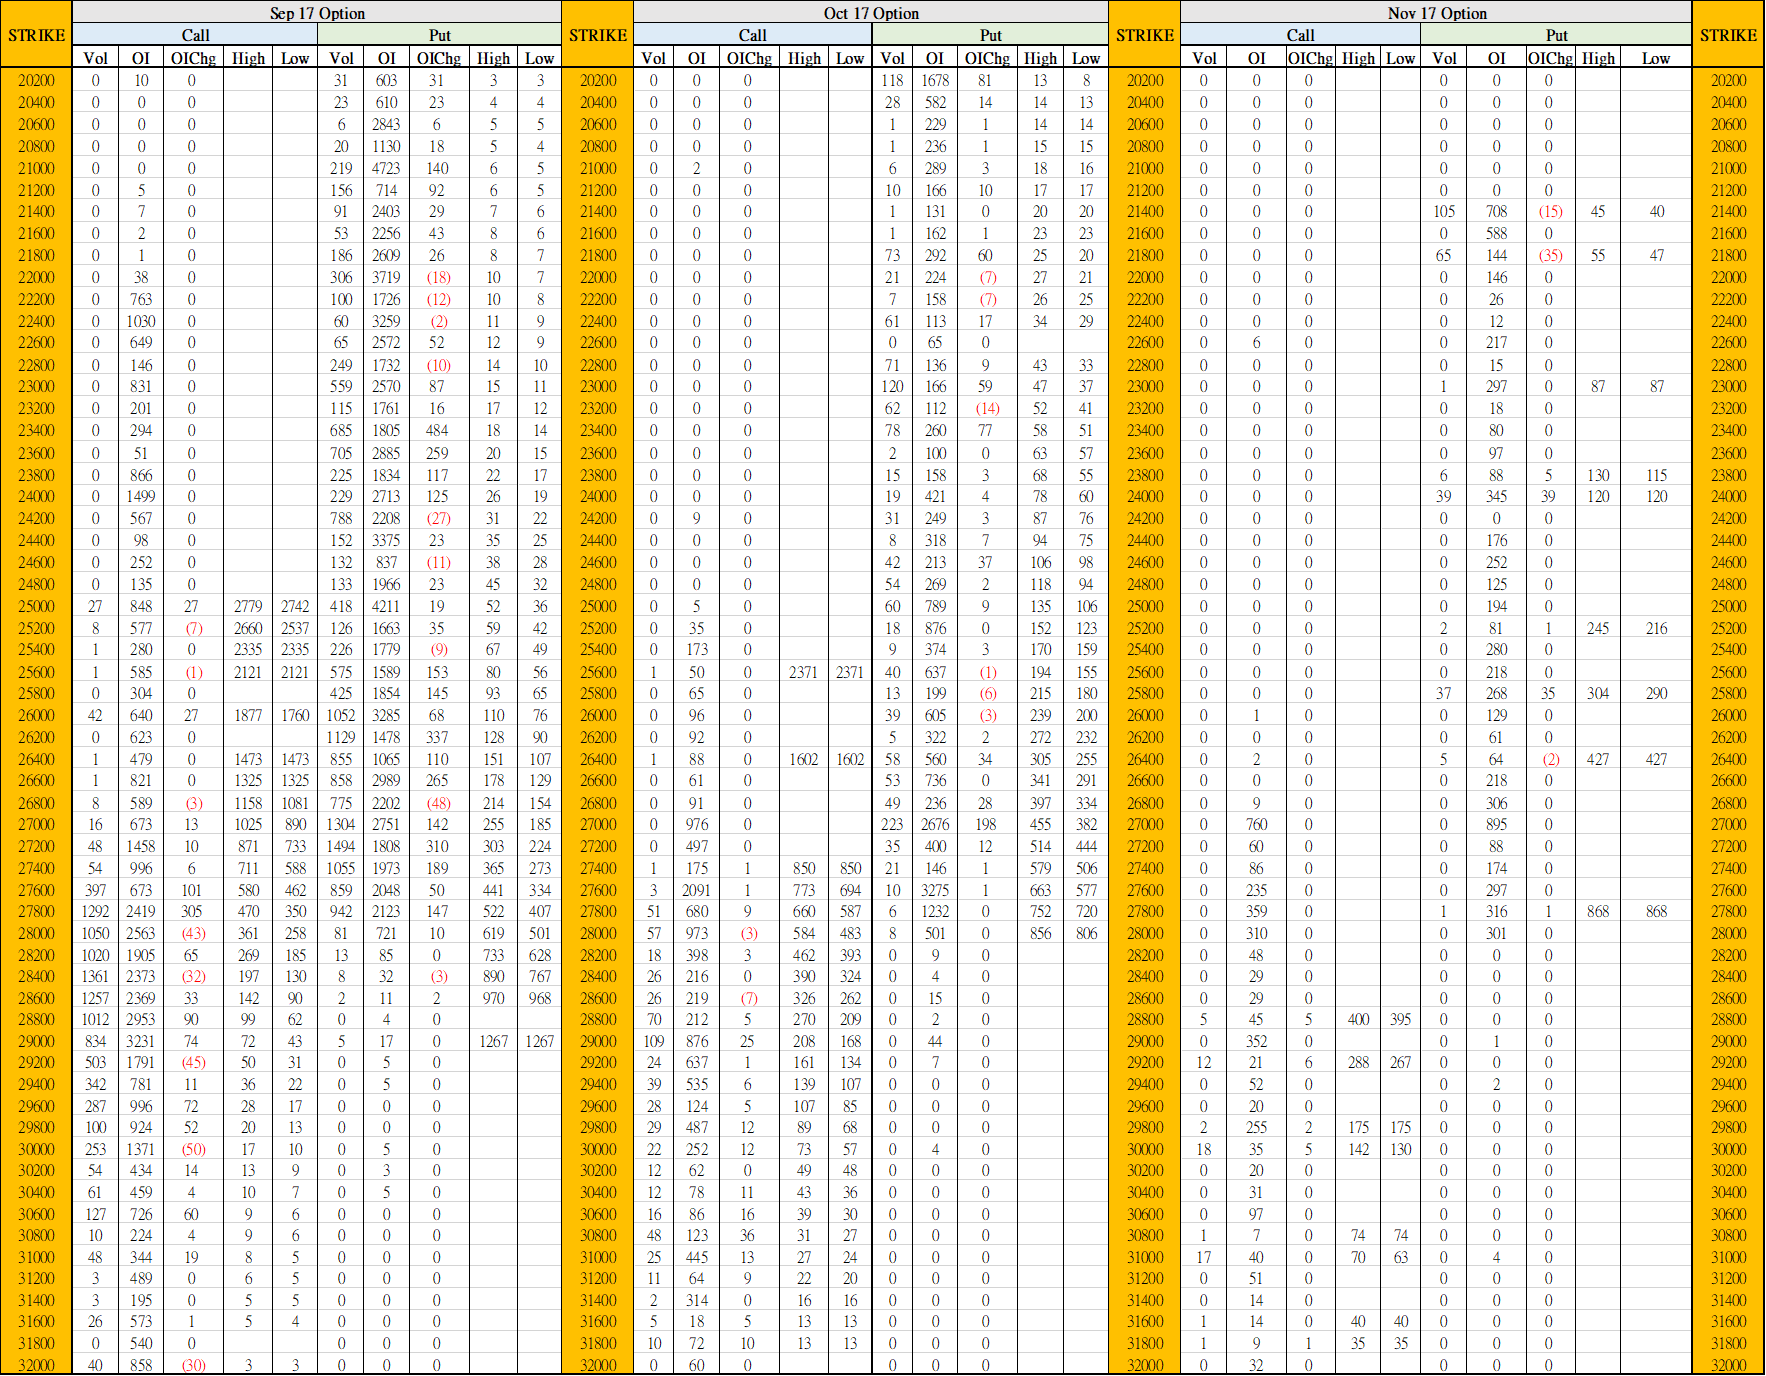Select Oct Put Vol value 223

[892, 824]
